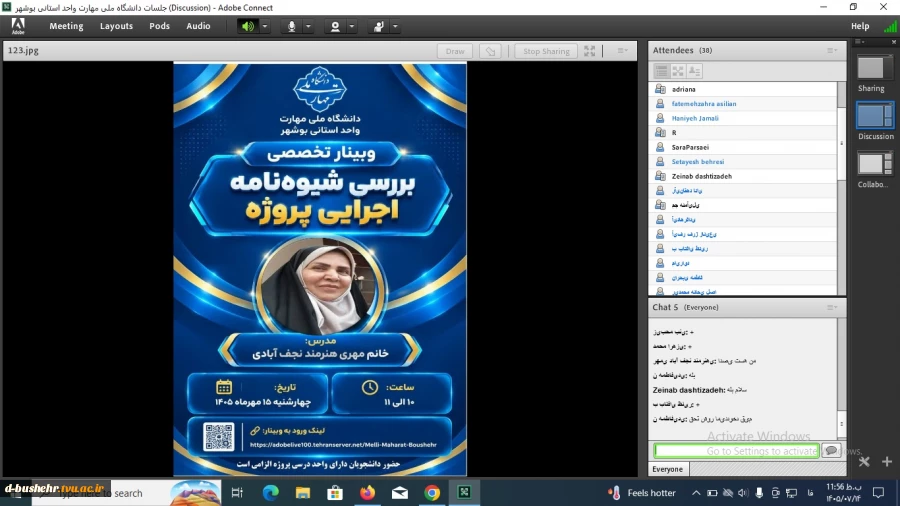Screen dimensions: 900x506
Task: Click the Zeinab dashtizadeh chat message
Action: [699, 390]
